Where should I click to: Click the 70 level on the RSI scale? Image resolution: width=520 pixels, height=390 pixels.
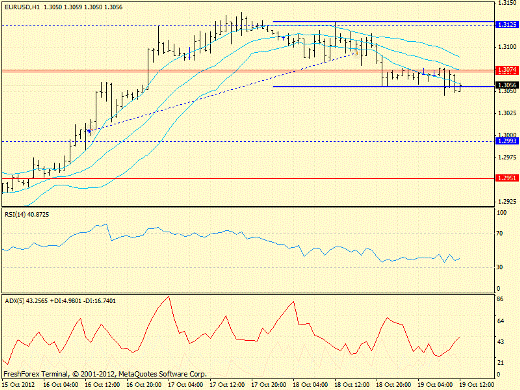point(500,234)
